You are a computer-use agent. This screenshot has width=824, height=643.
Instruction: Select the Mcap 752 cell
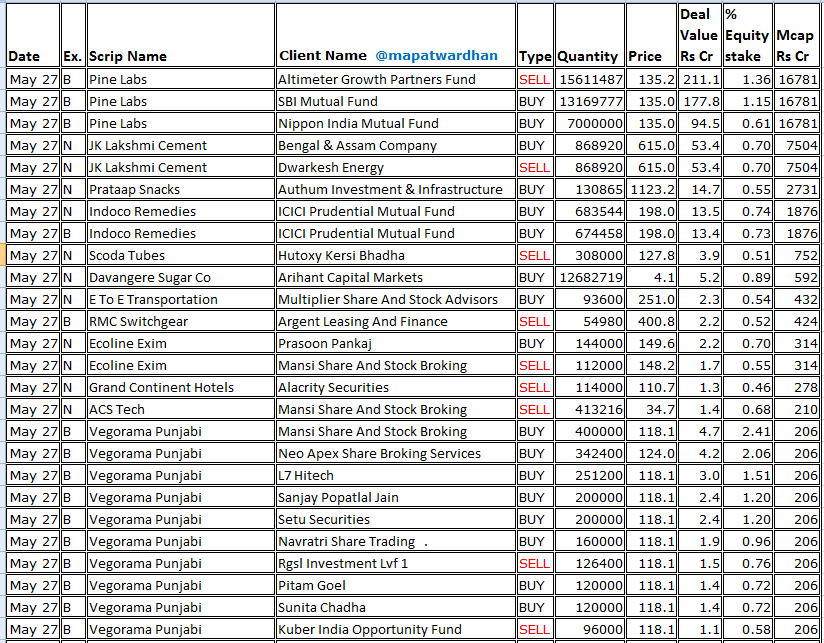(x=796, y=255)
